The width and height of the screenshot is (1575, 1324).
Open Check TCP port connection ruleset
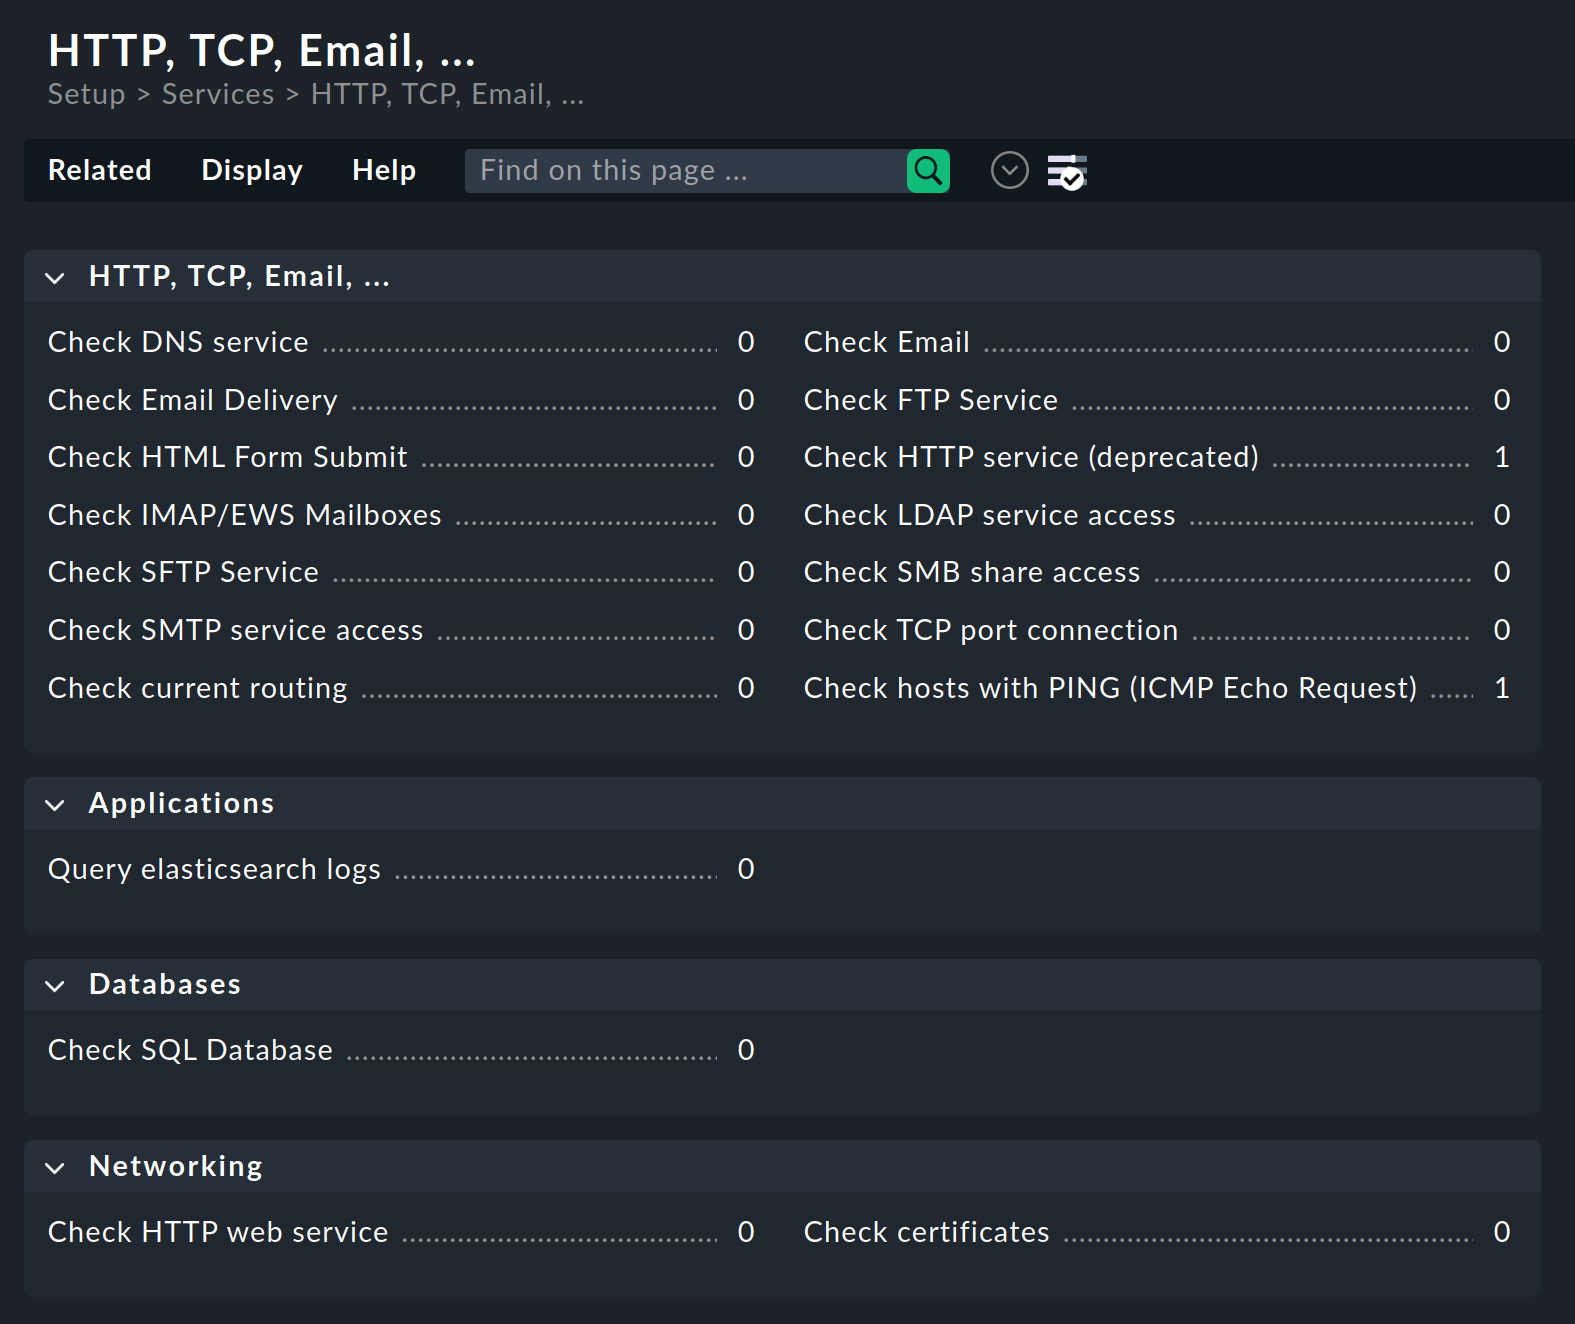pos(991,630)
